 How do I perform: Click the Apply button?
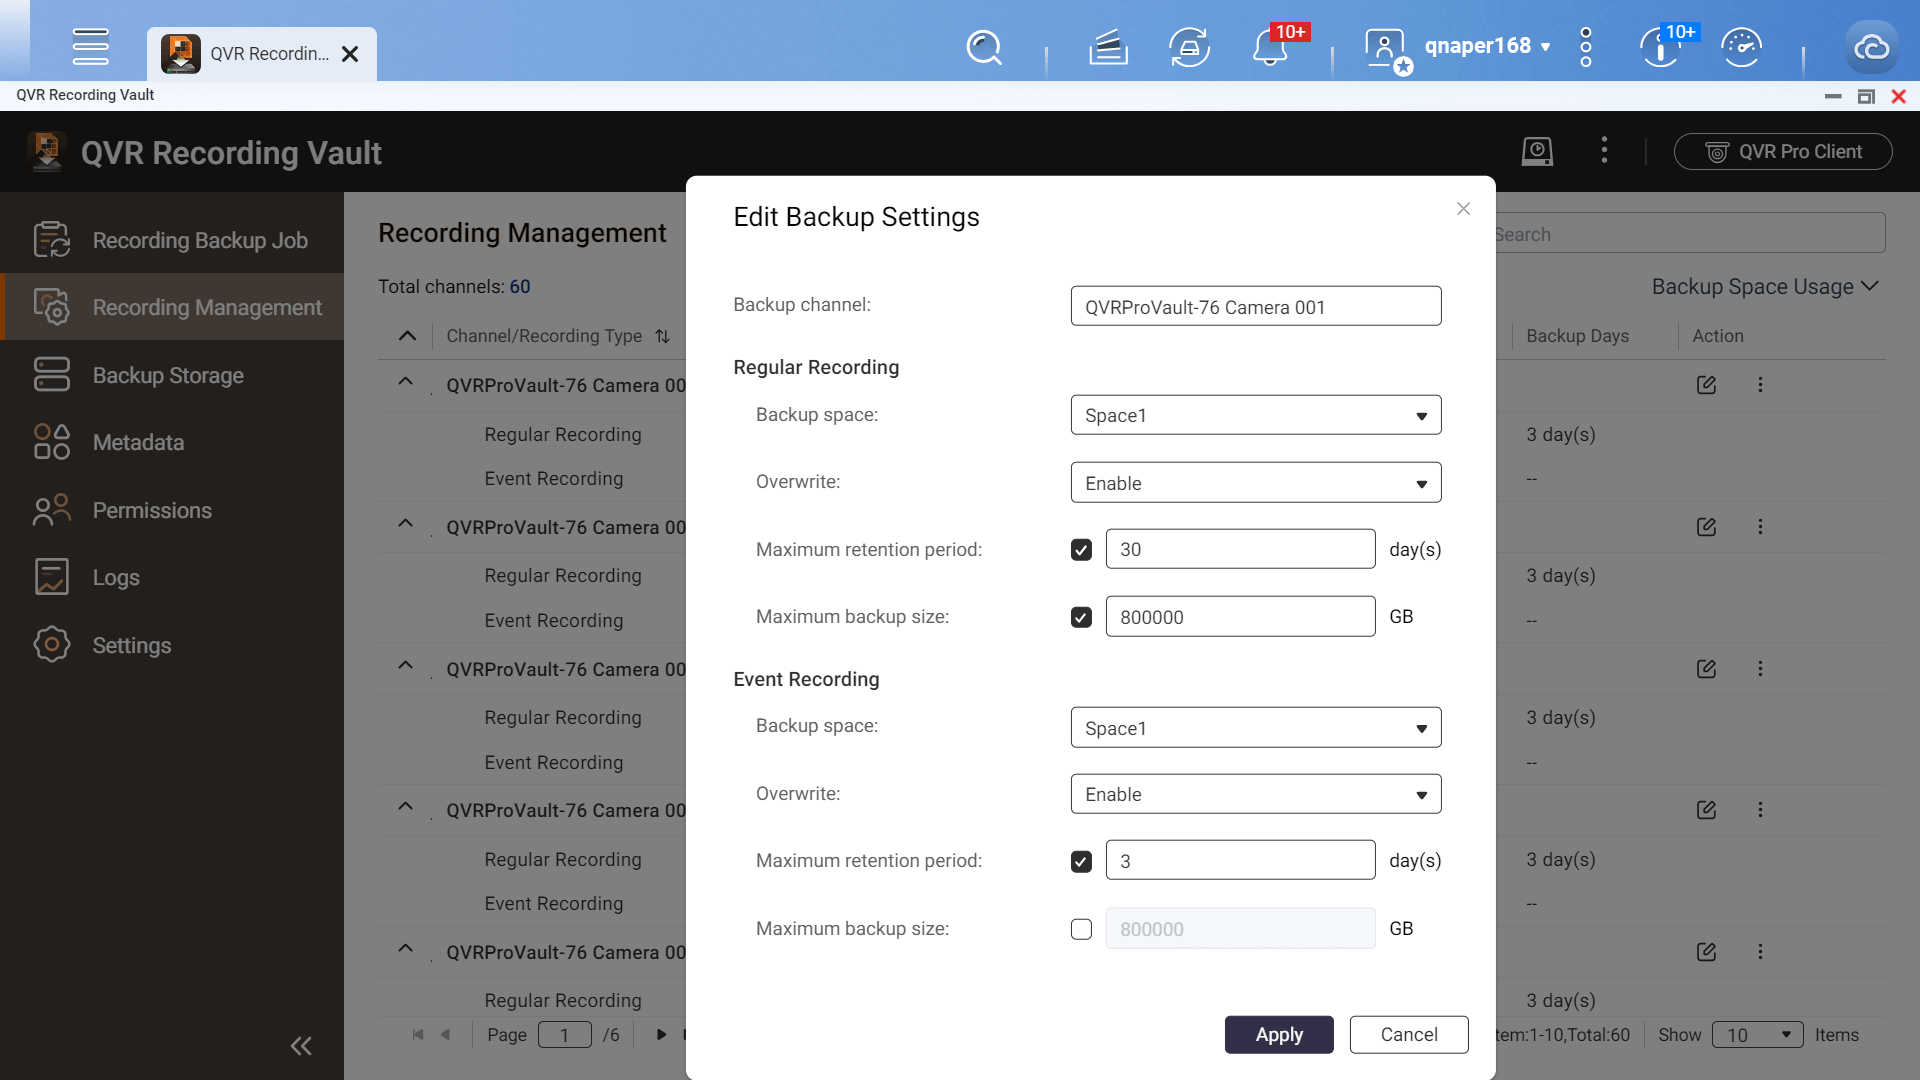coord(1278,1035)
